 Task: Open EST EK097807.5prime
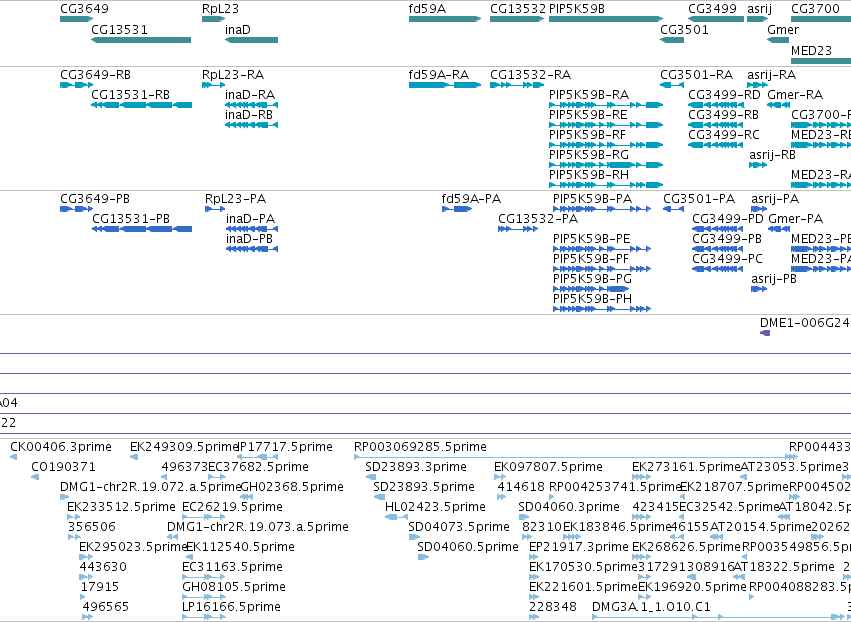pyautogui.click(x=548, y=467)
